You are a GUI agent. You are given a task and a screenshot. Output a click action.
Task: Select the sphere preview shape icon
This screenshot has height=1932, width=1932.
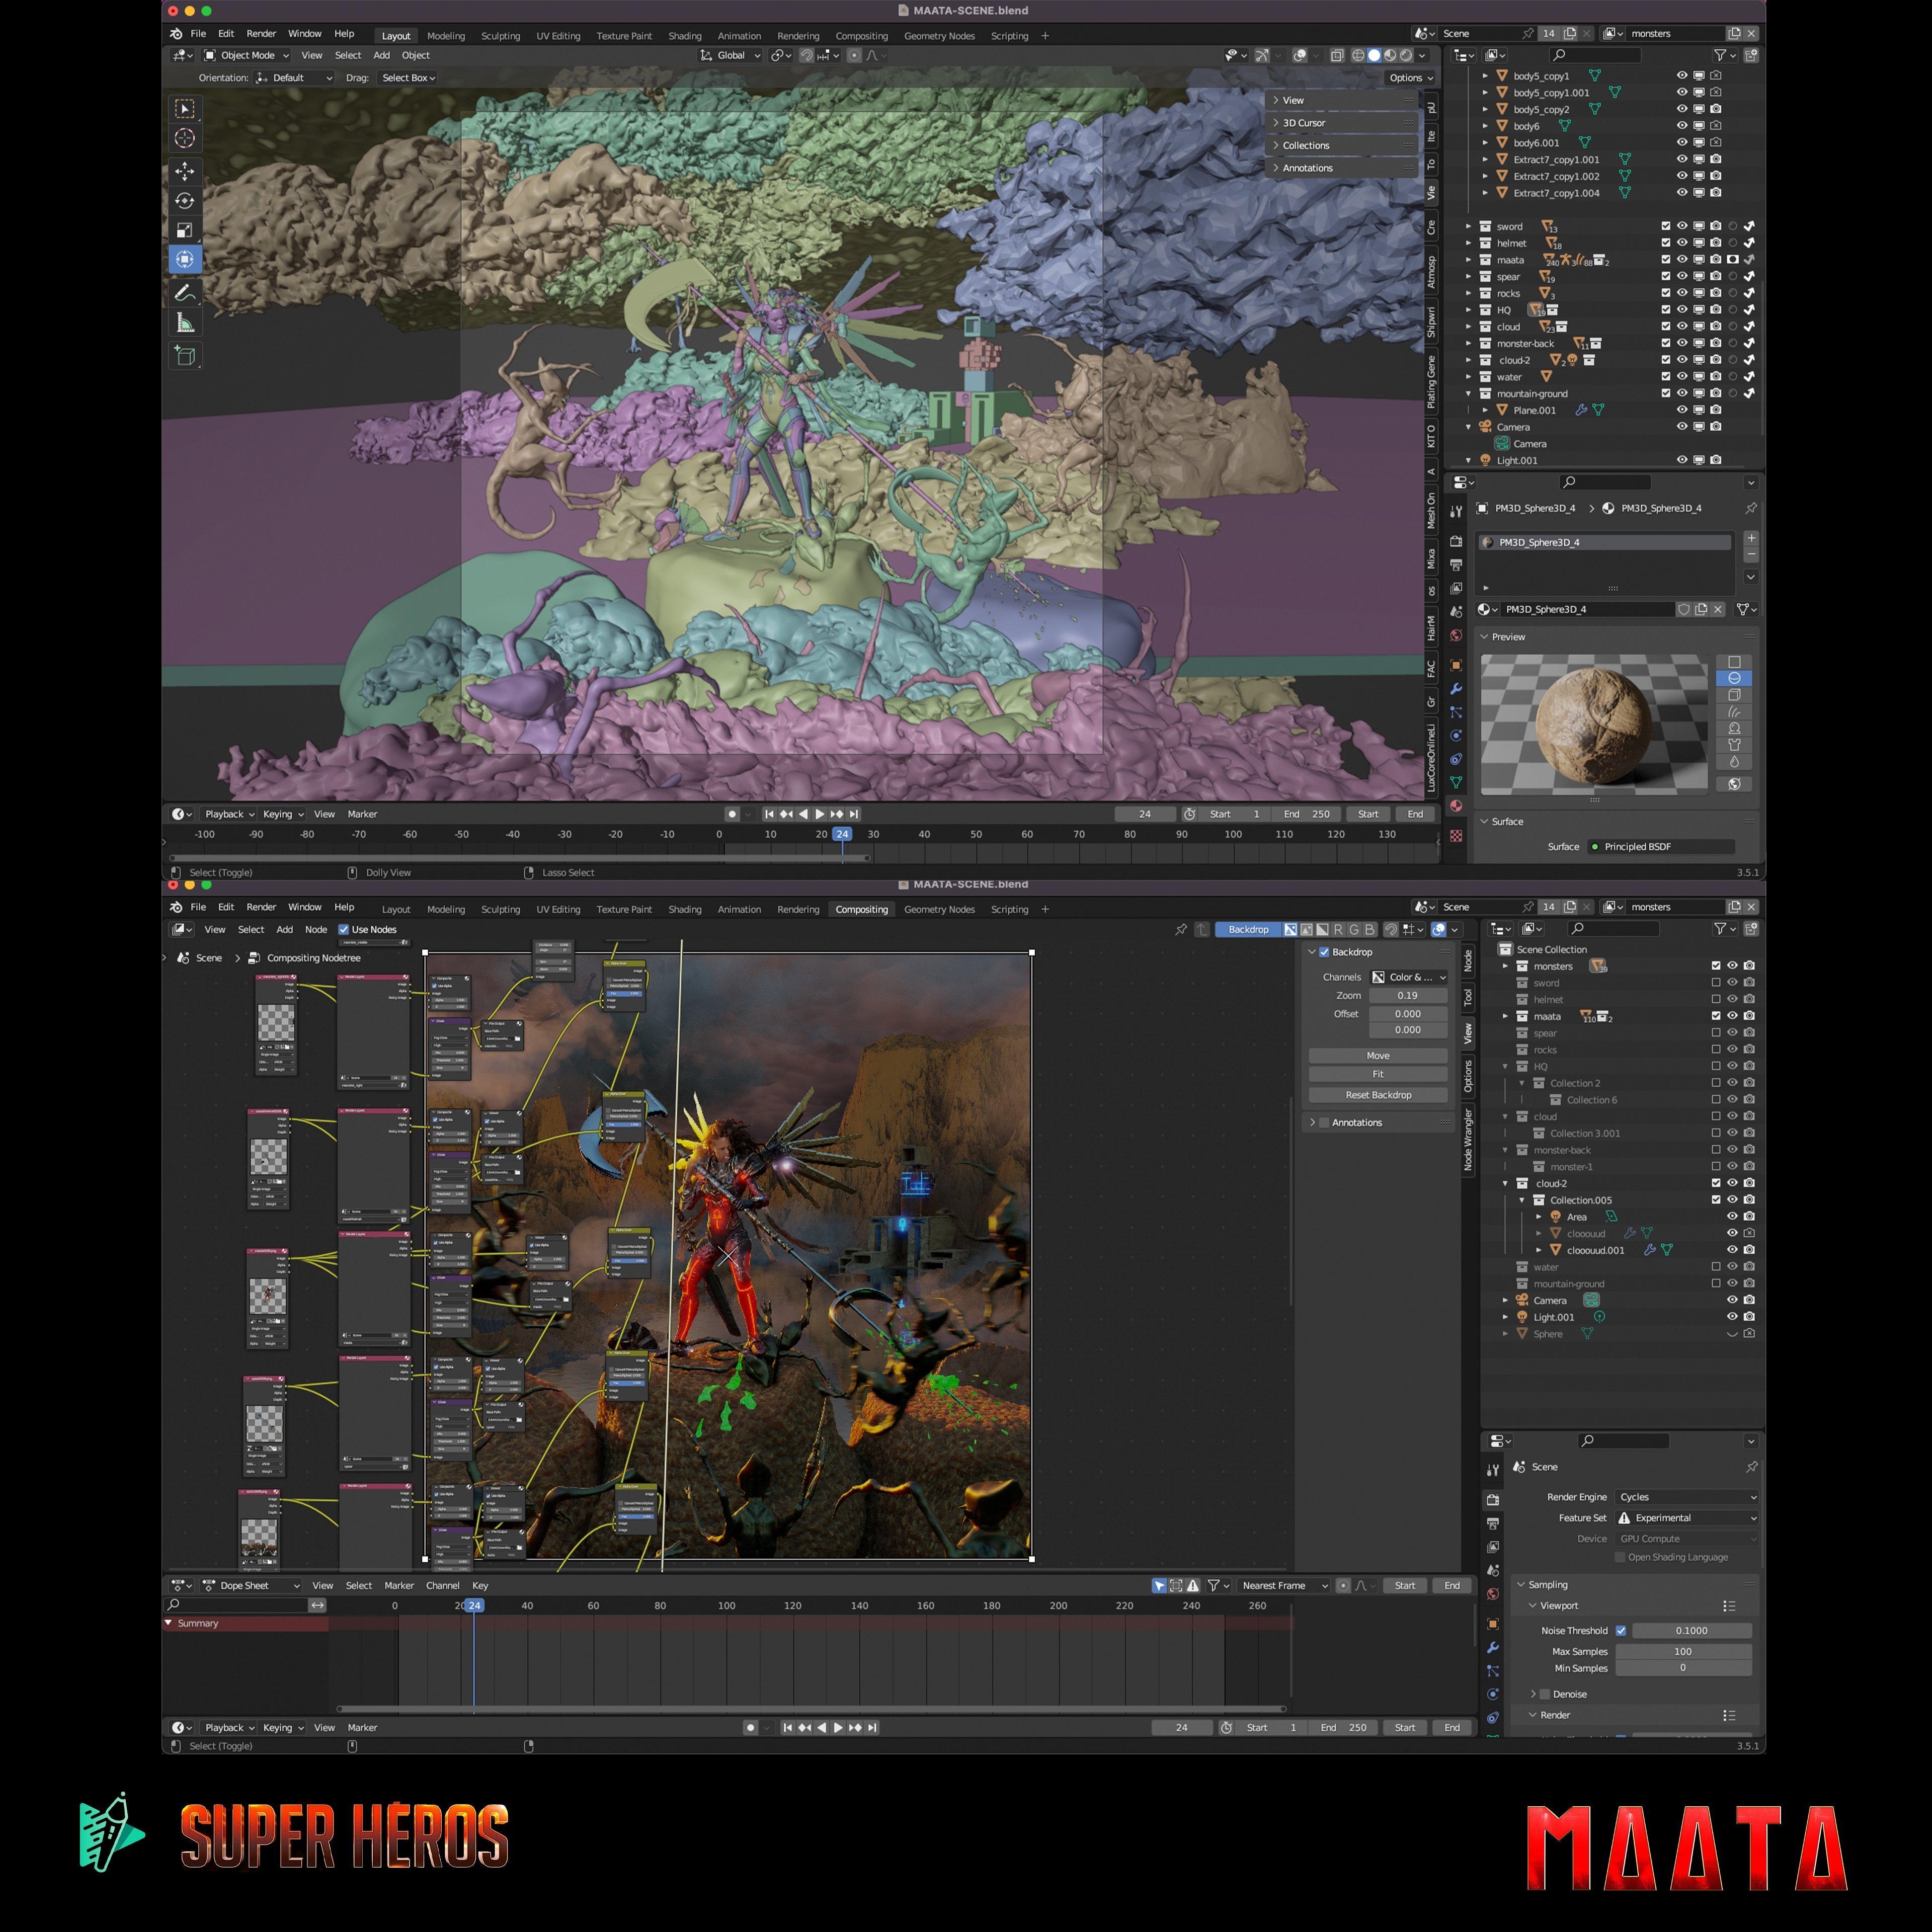1734,678
